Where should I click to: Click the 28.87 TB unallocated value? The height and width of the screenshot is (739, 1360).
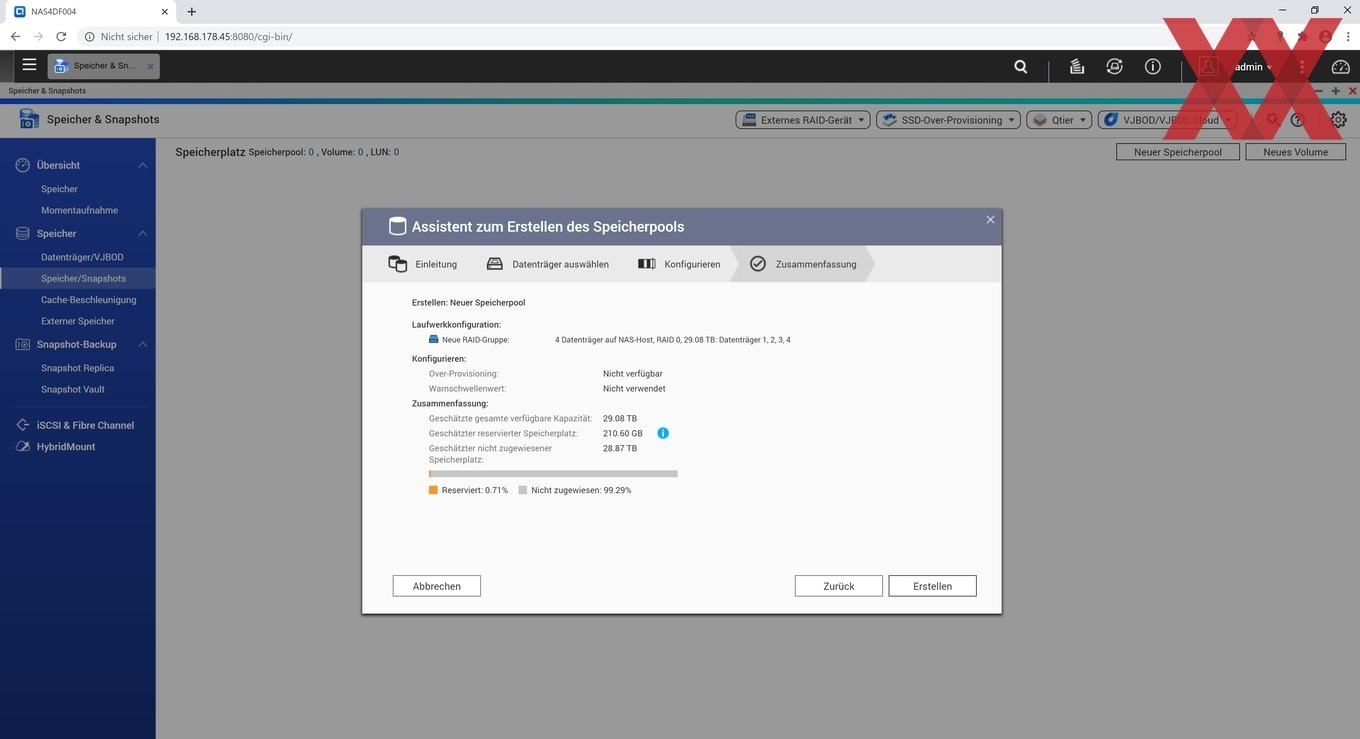620,448
